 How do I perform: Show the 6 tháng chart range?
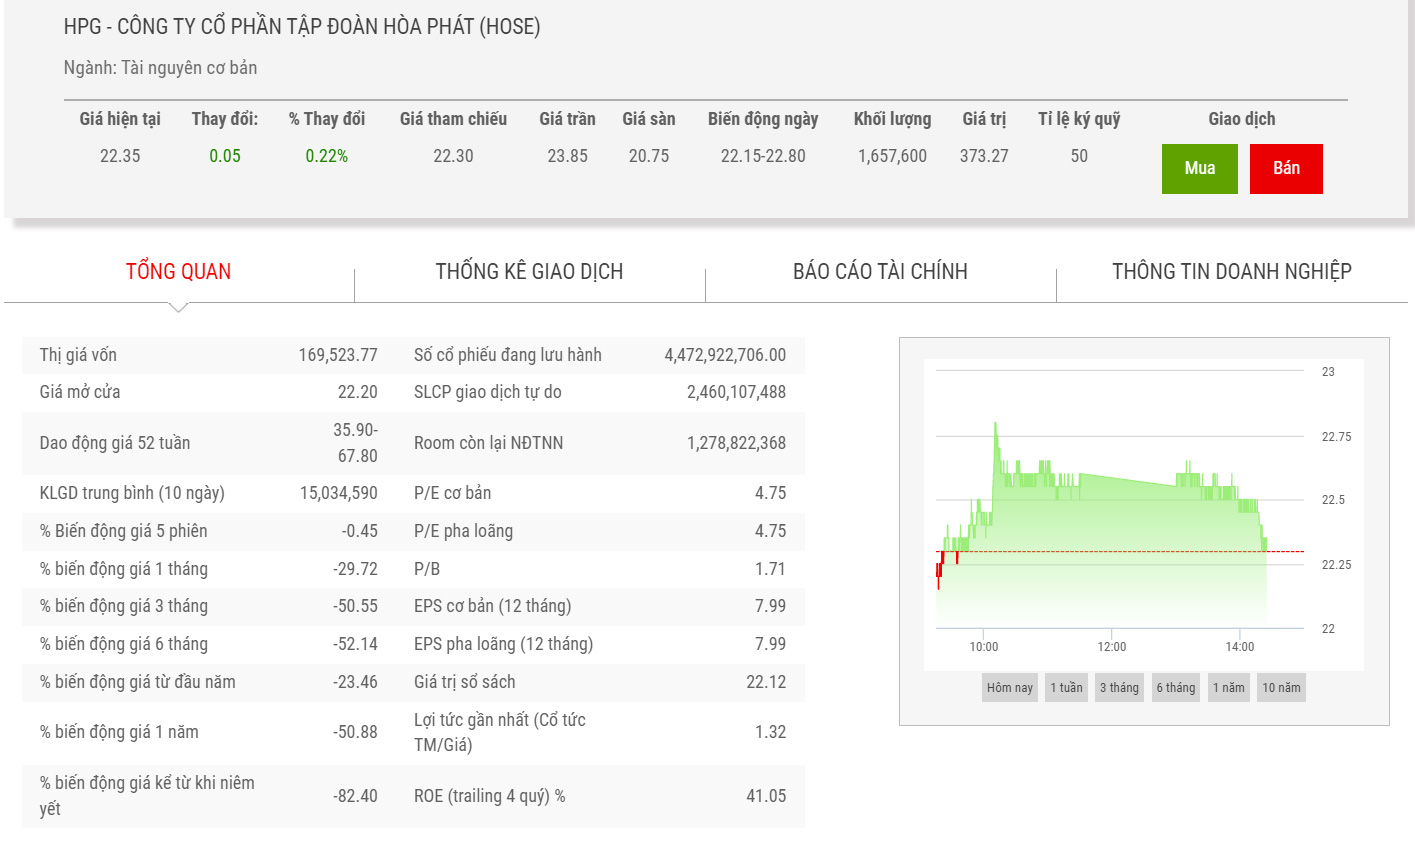click(1176, 688)
